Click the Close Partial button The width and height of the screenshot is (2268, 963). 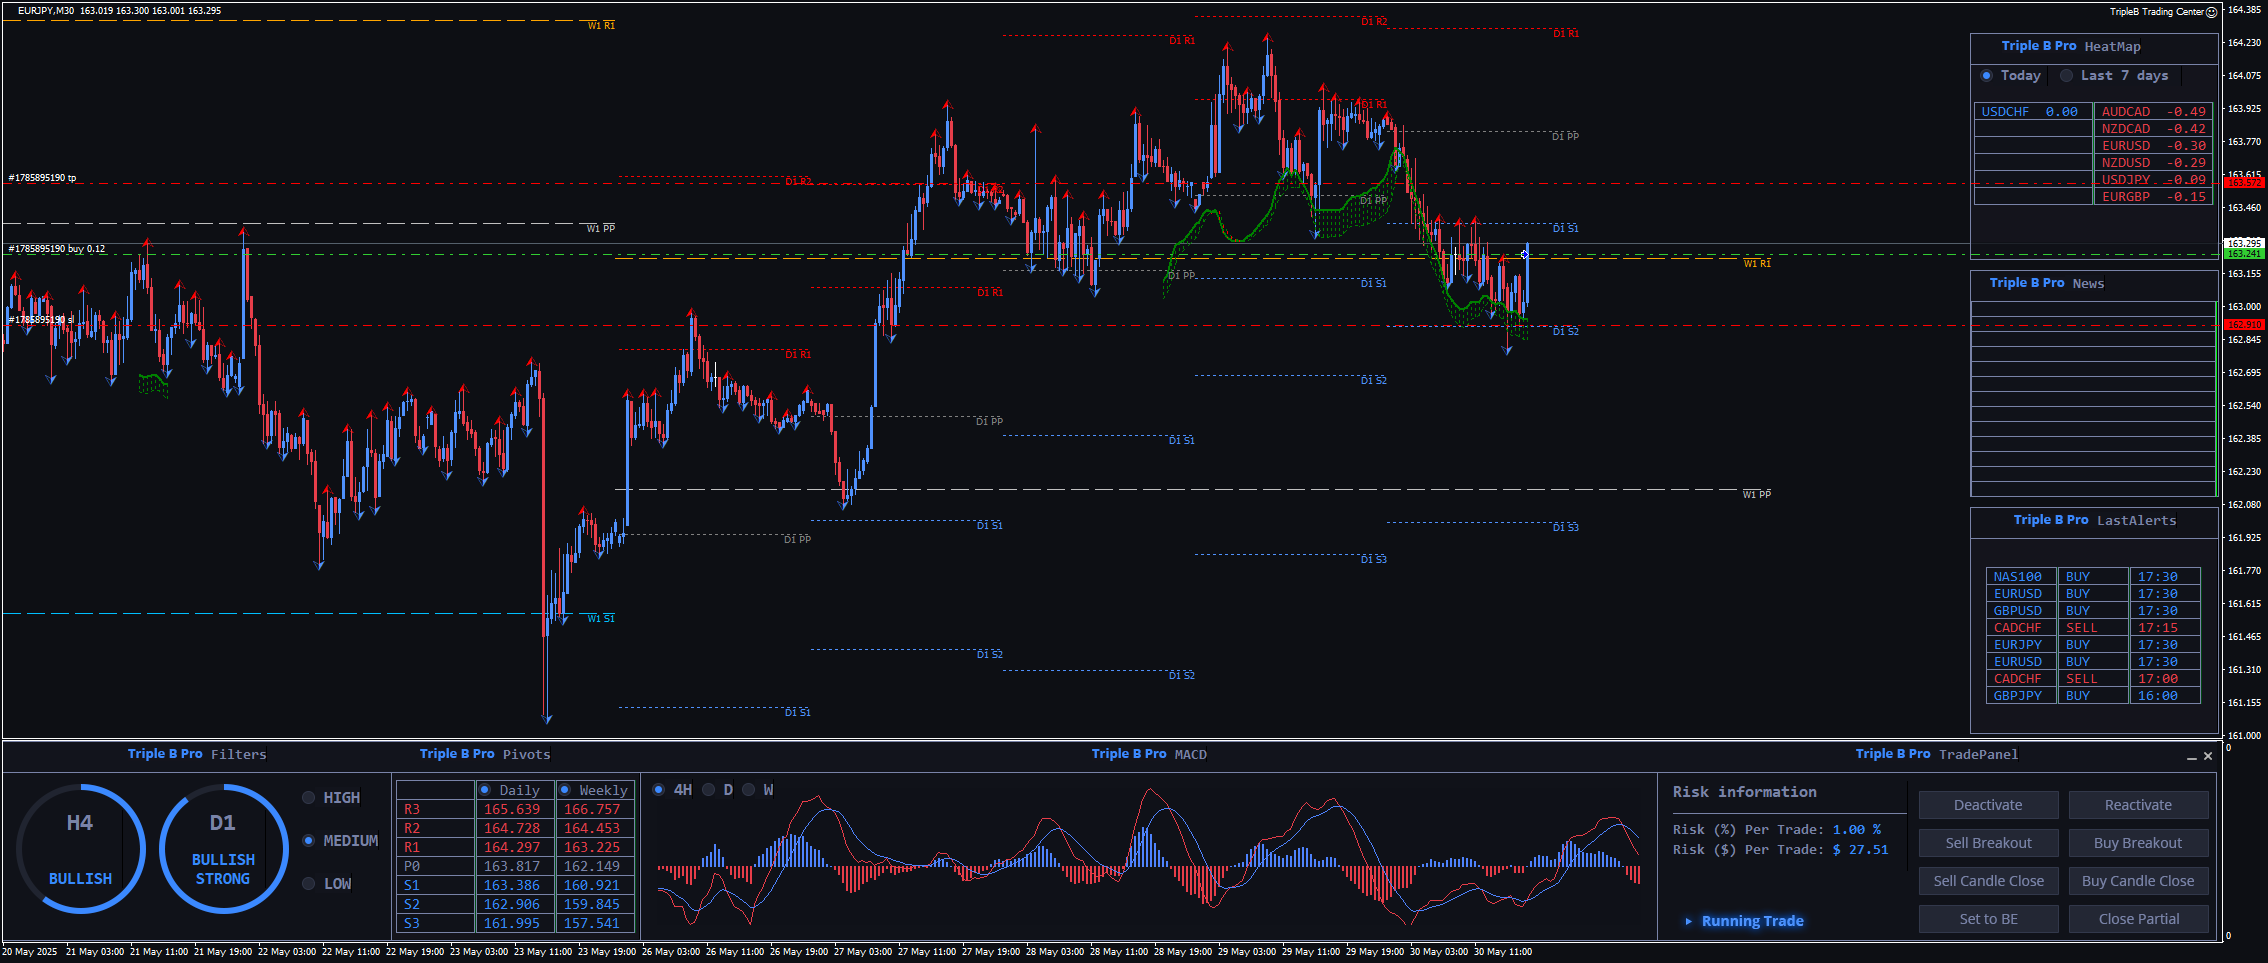pyautogui.click(x=2138, y=919)
